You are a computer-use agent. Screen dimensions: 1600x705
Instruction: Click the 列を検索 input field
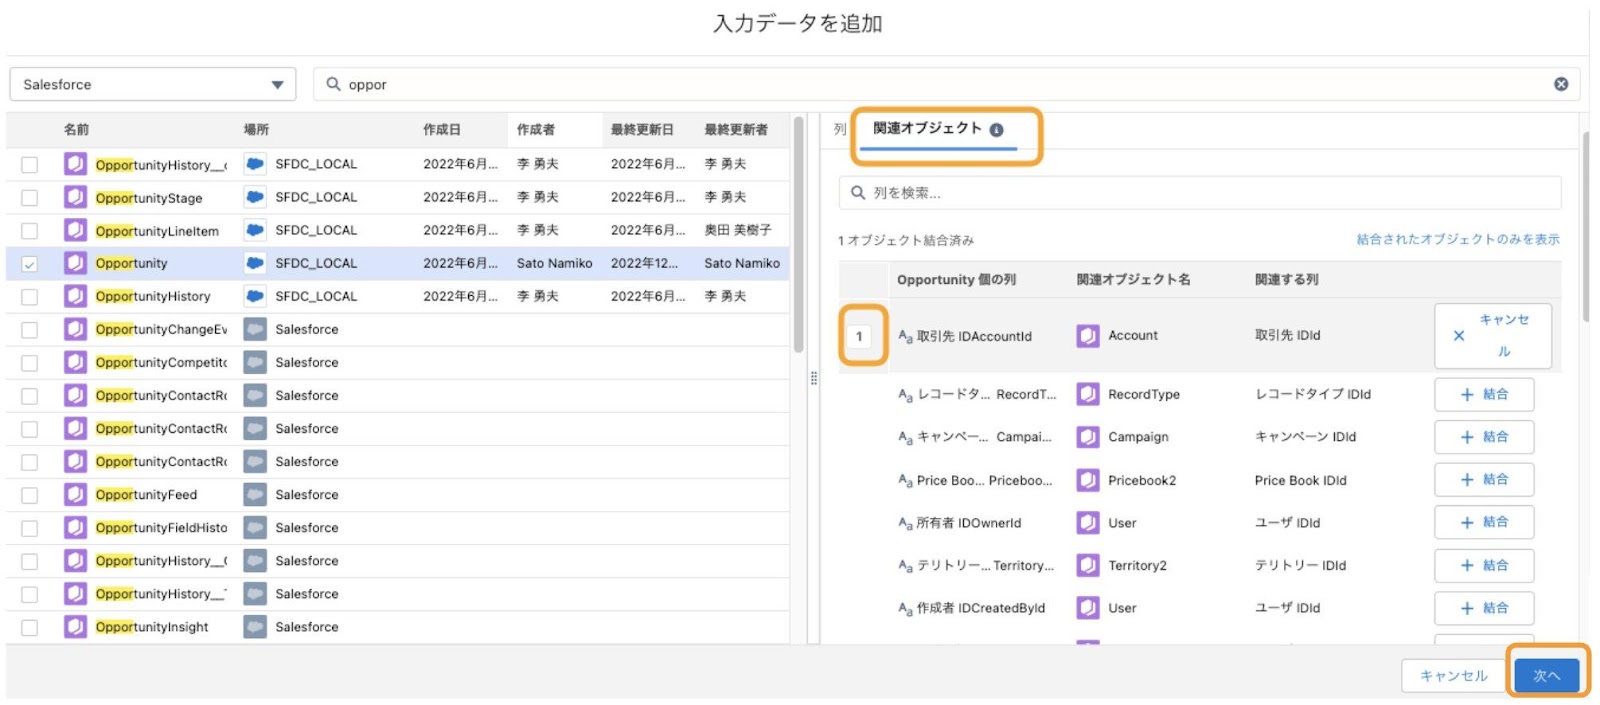click(1199, 192)
